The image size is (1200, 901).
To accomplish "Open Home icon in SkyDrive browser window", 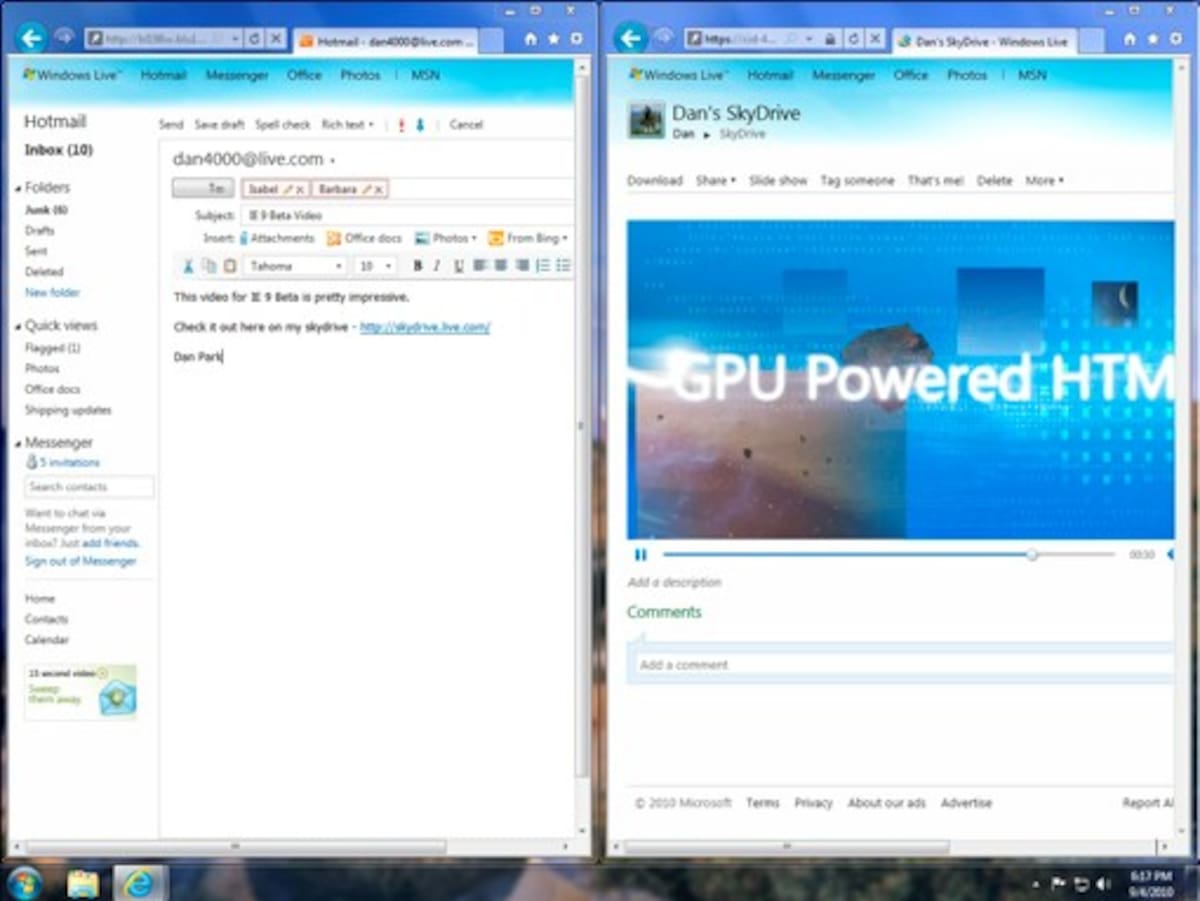I will [x=1129, y=39].
